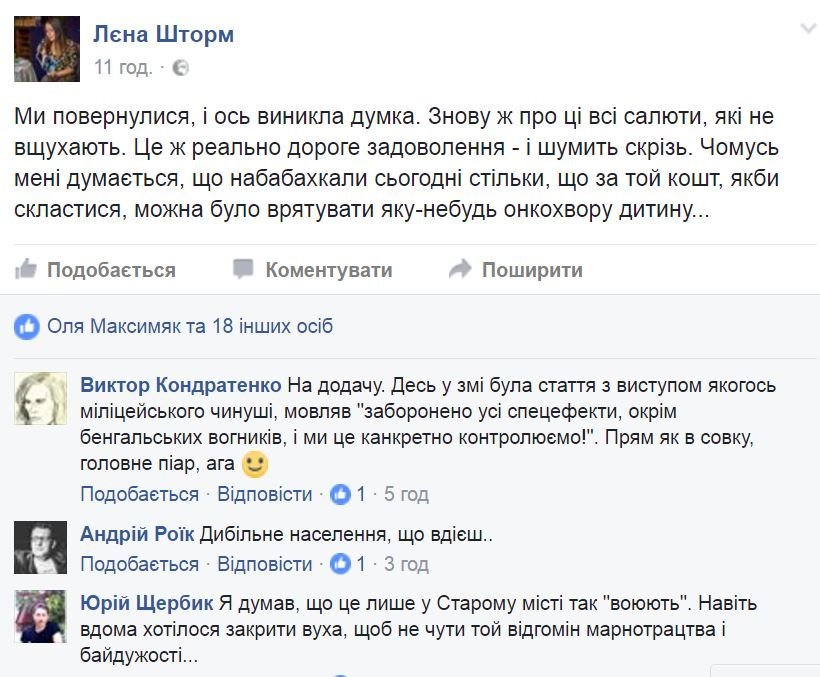Open Андрій Роїк's avatar
This screenshot has height=677, width=820.
(41, 548)
